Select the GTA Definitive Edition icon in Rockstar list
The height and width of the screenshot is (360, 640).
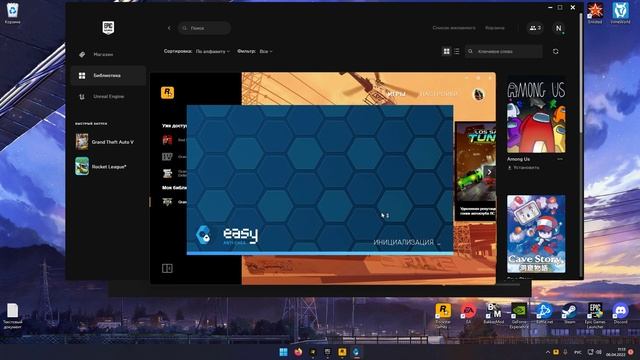point(167,173)
